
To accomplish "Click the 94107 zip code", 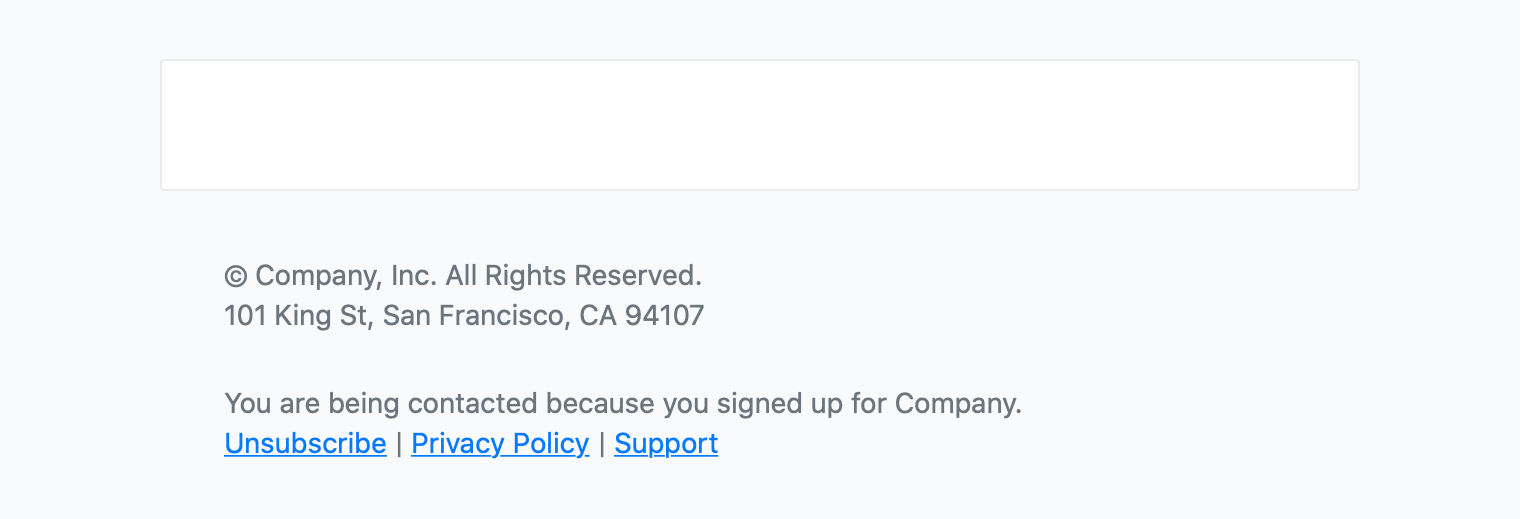I will (665, 316).
